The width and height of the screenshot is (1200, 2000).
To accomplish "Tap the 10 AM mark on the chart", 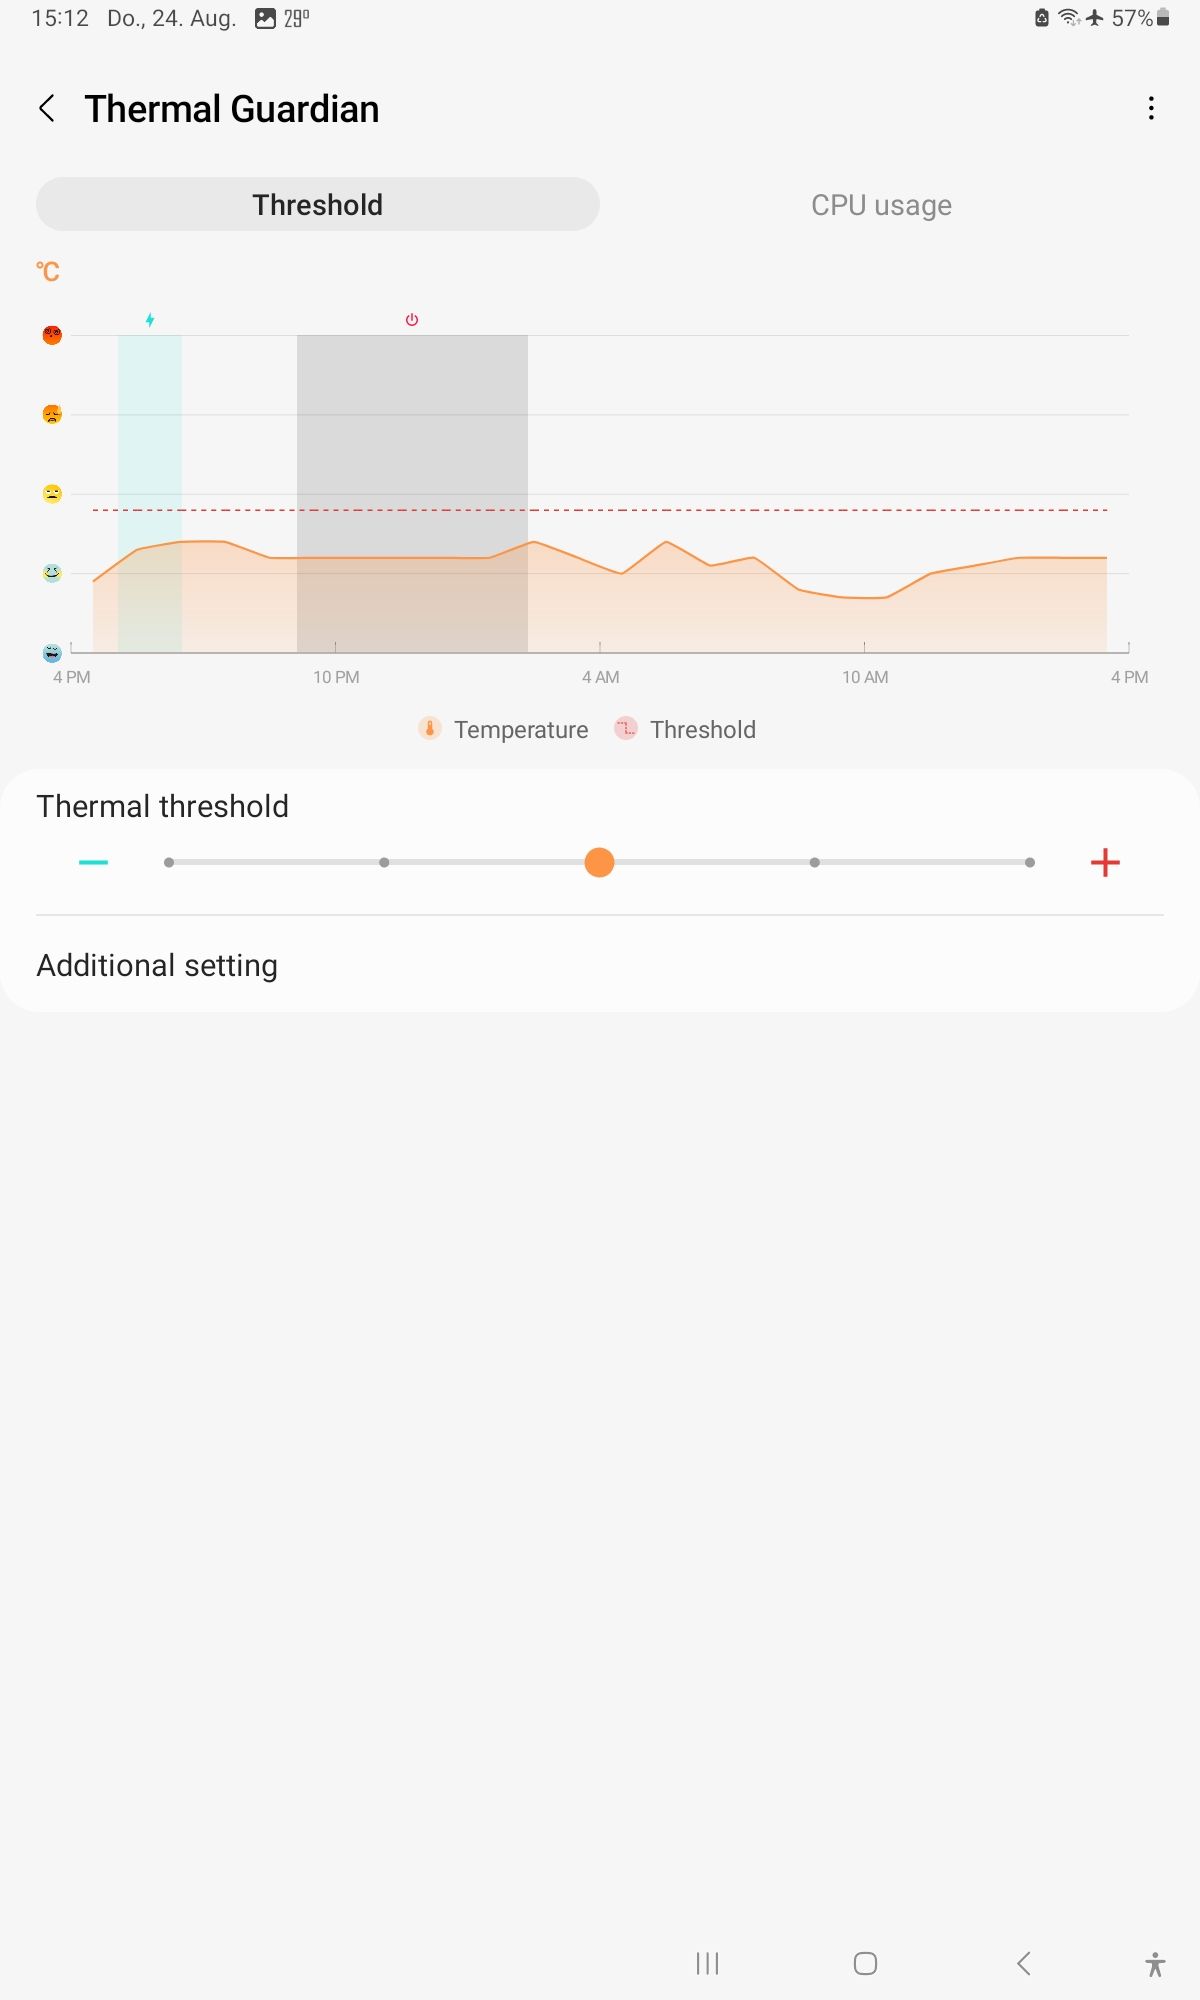I will (865, 677).
